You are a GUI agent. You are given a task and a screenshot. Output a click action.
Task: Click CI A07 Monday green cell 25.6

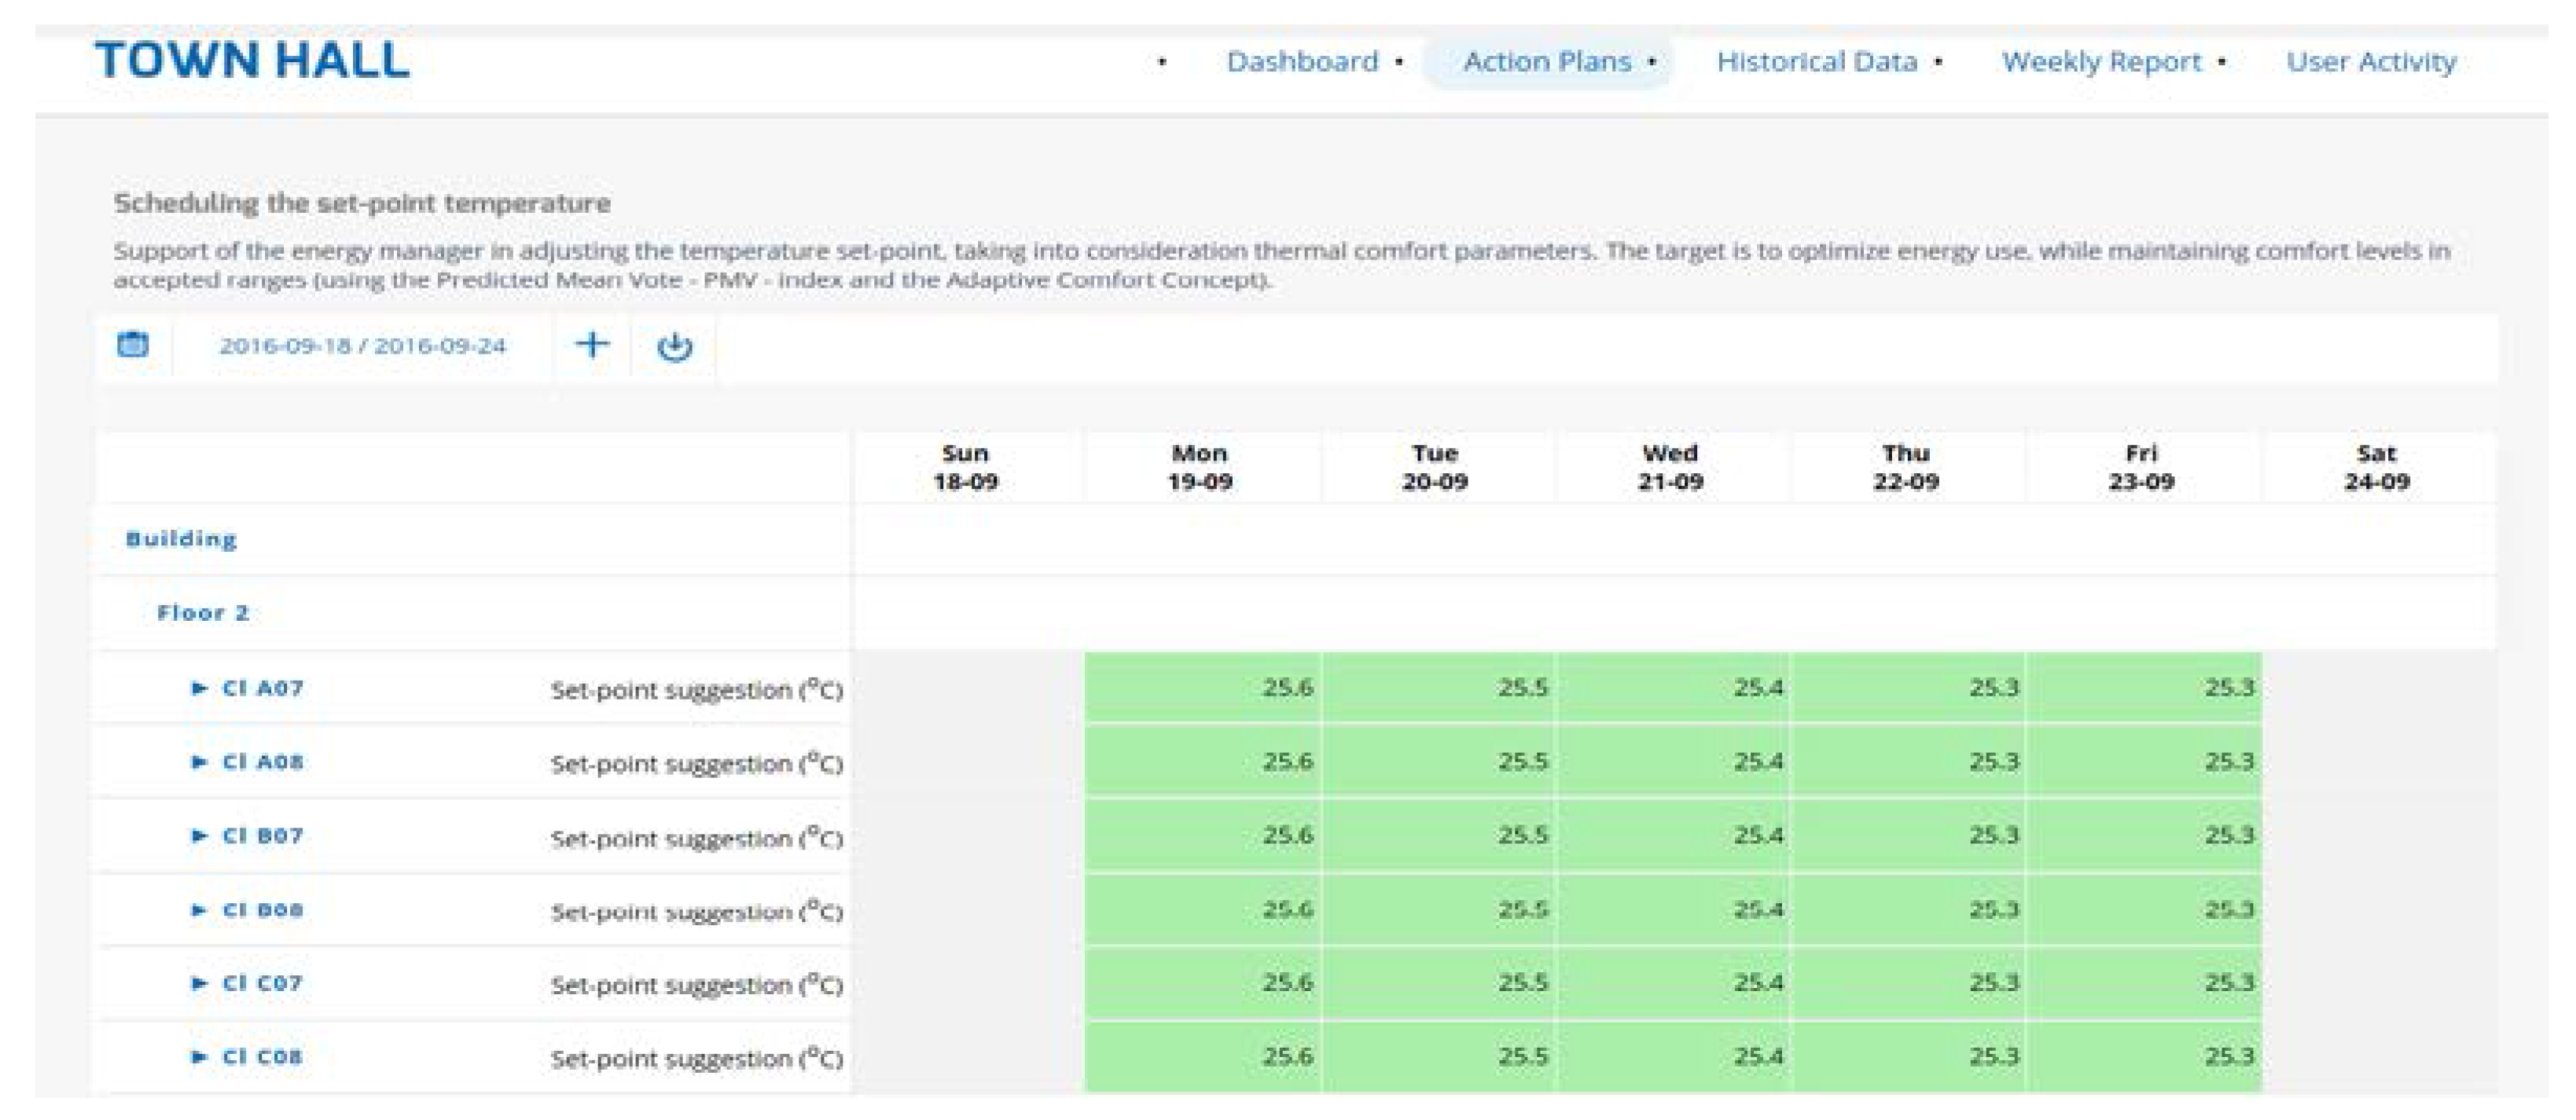pyautogui.click(x=1202, y=688)
